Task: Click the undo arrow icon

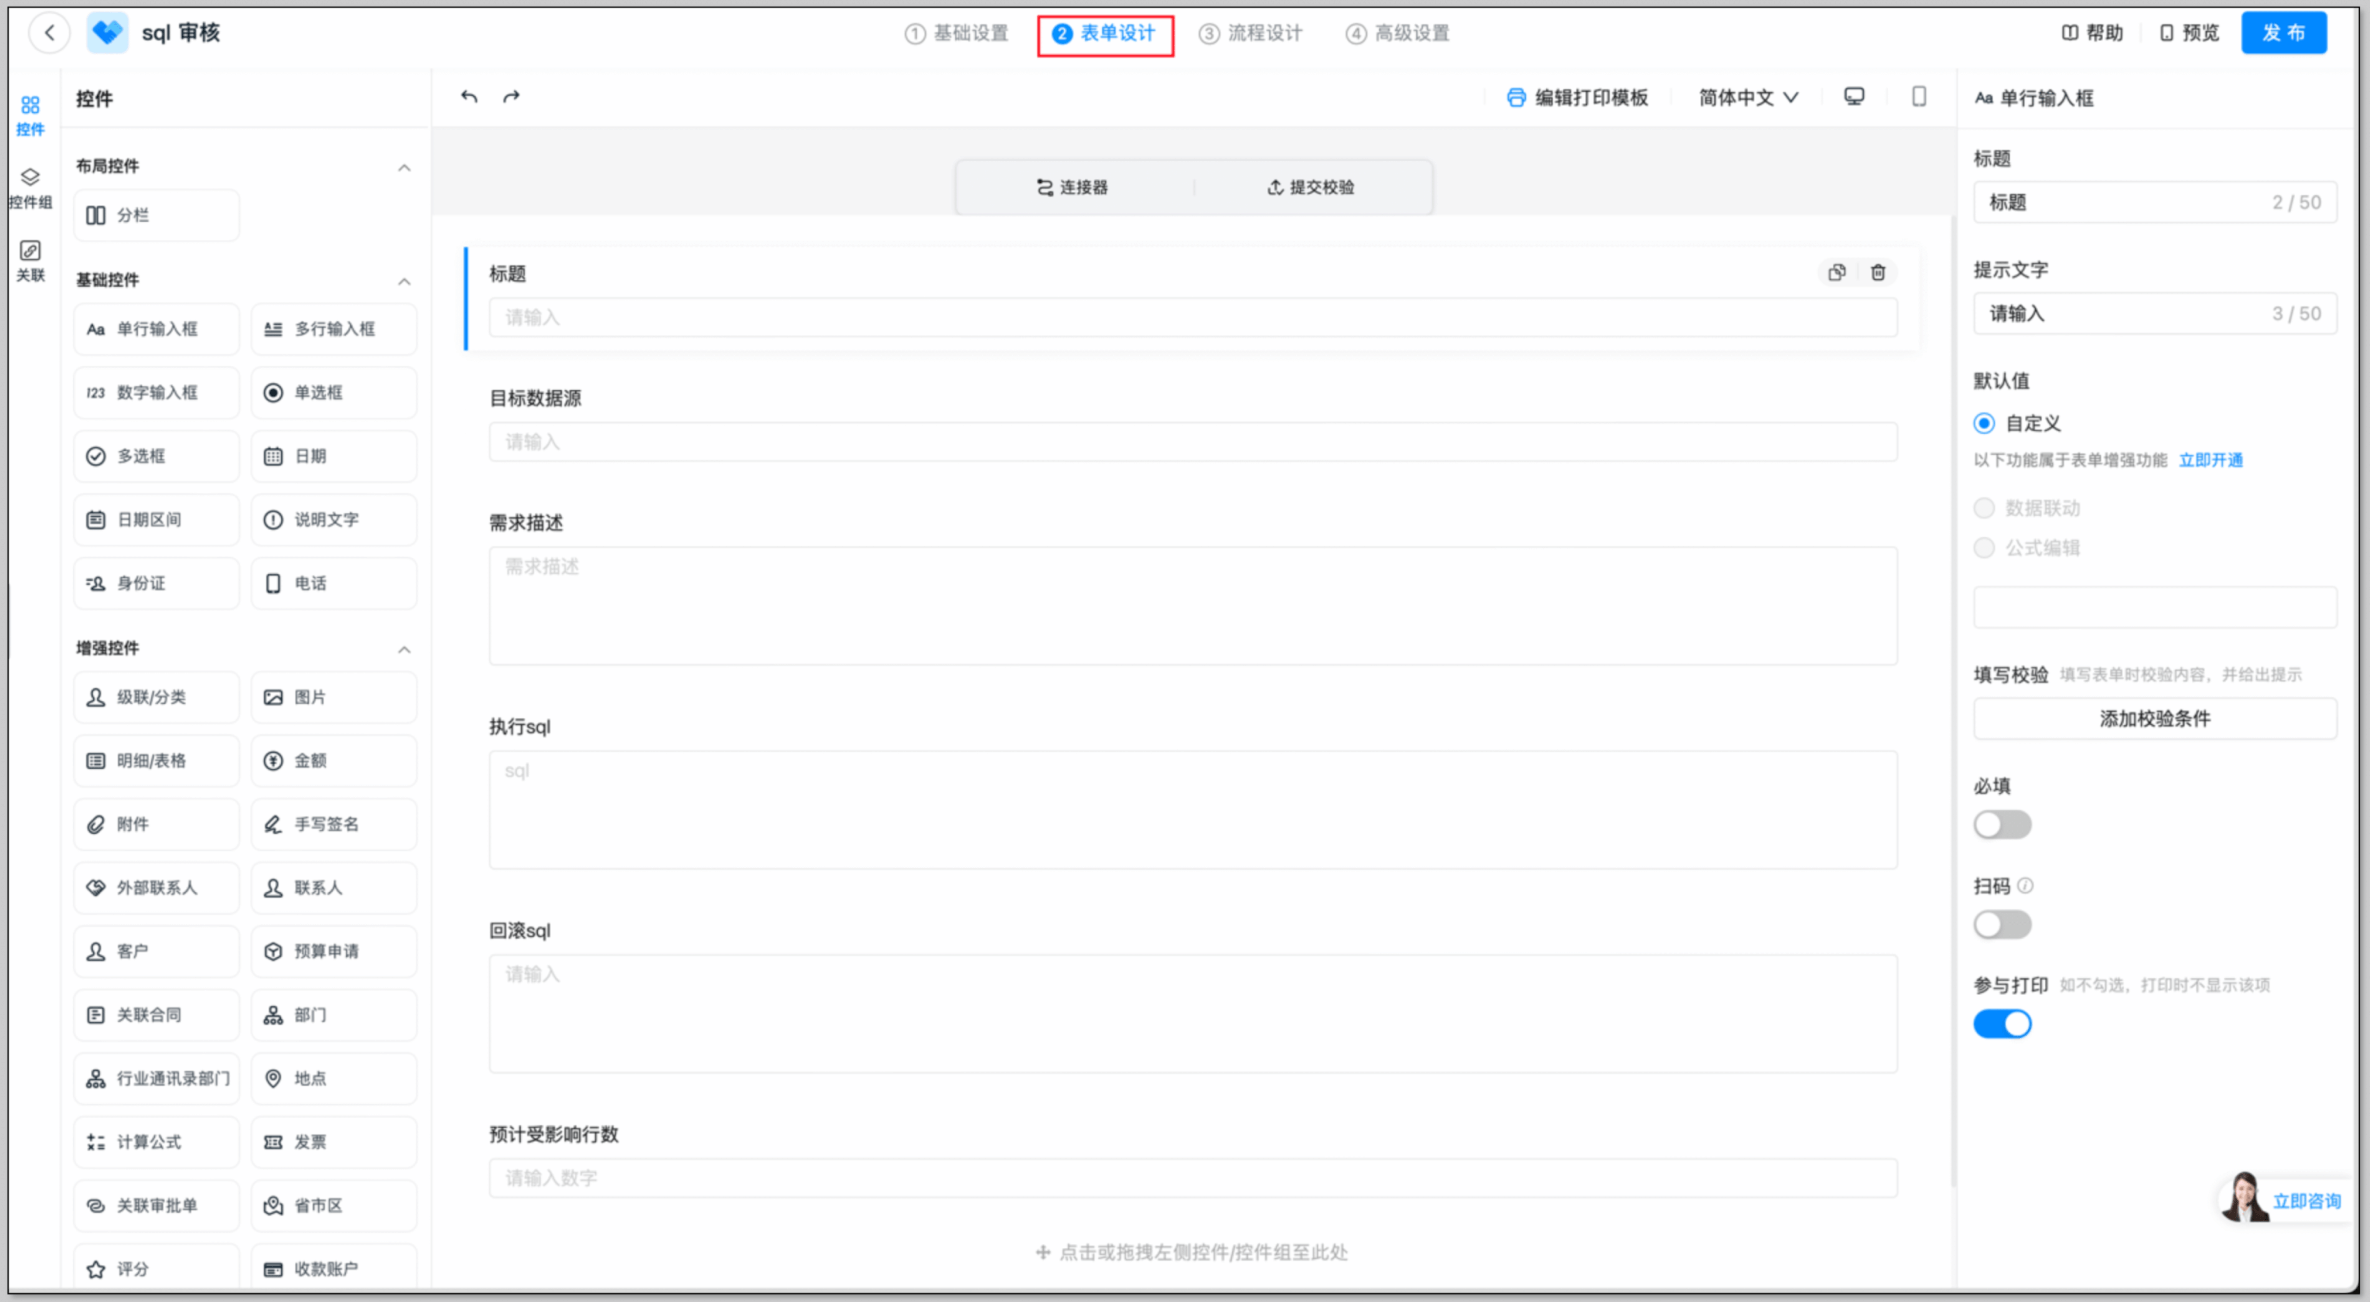Action: [x=469, y=97]
